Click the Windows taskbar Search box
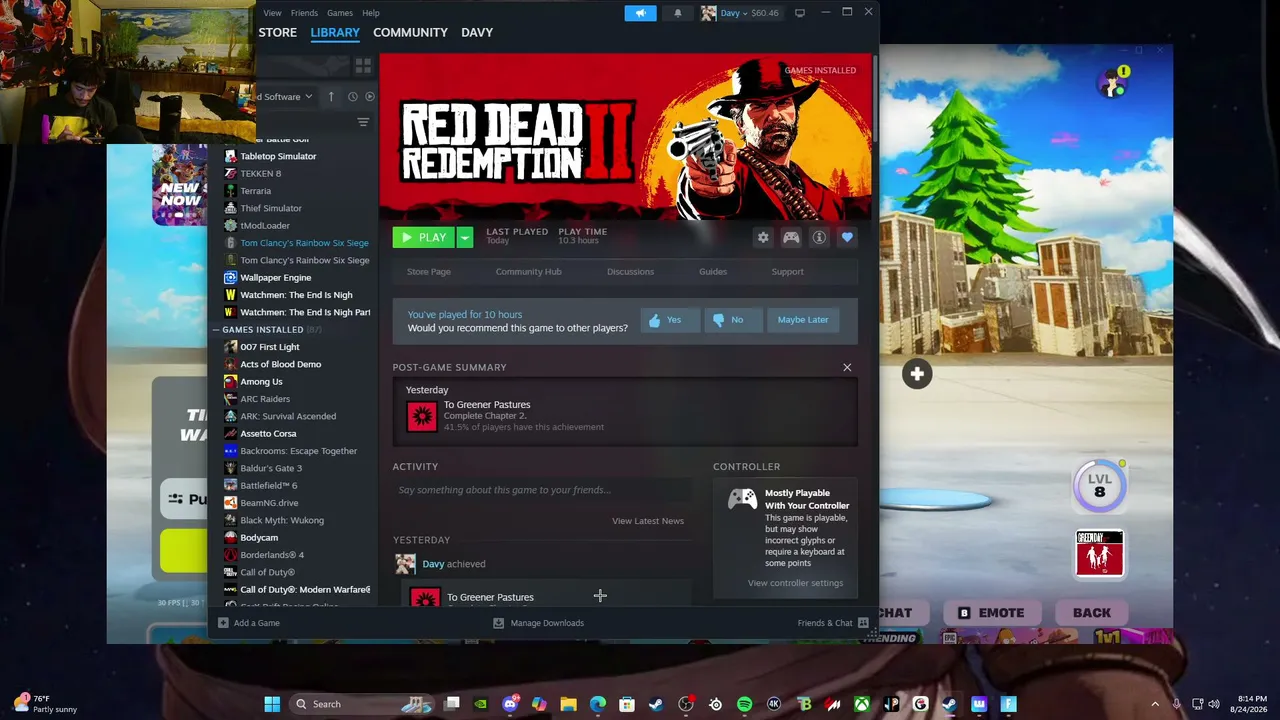Screen dimensions: 1280x720 (360, 704)
